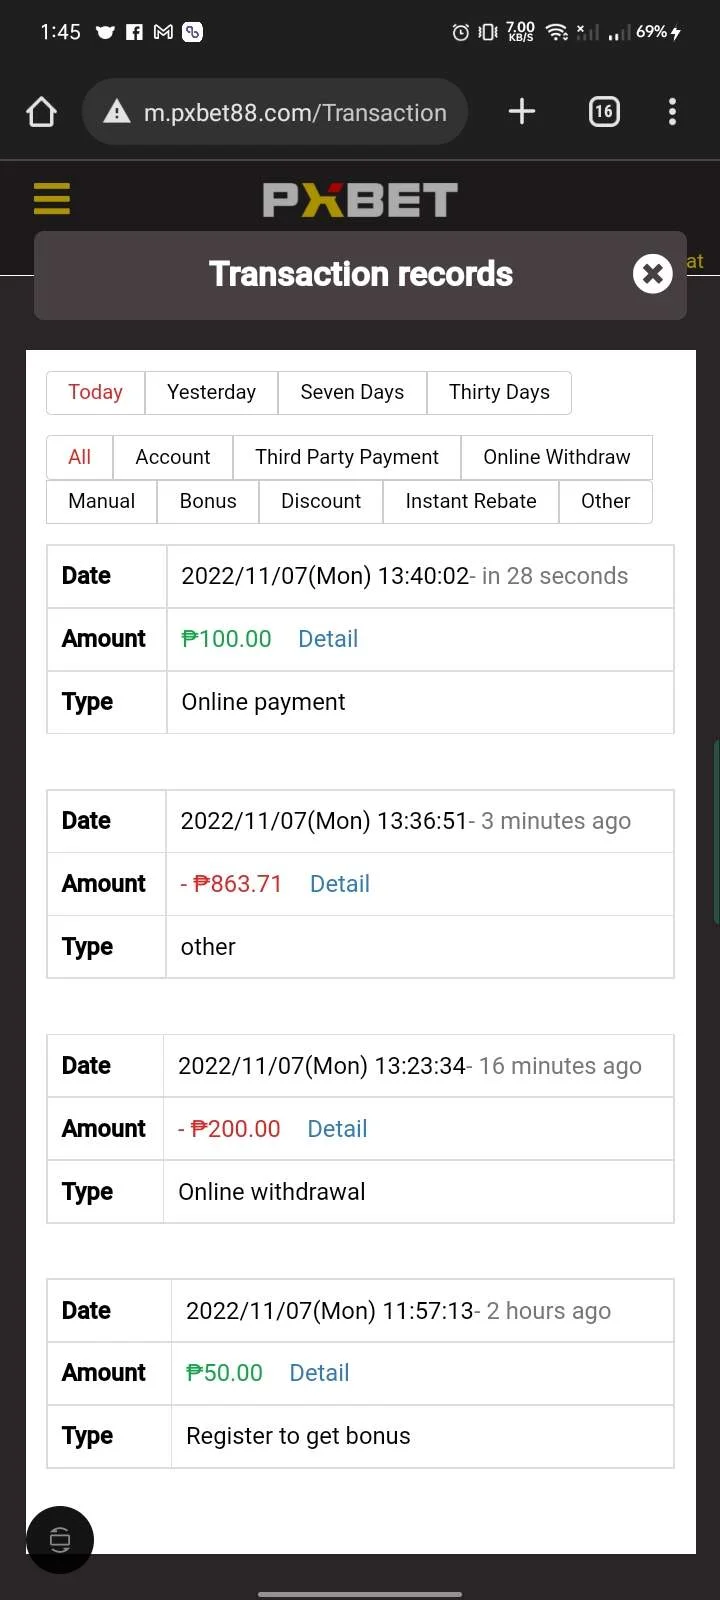This screenshot has width=720, height=1600.
Task: Filter by Account transactions
Action: [173, 457]
